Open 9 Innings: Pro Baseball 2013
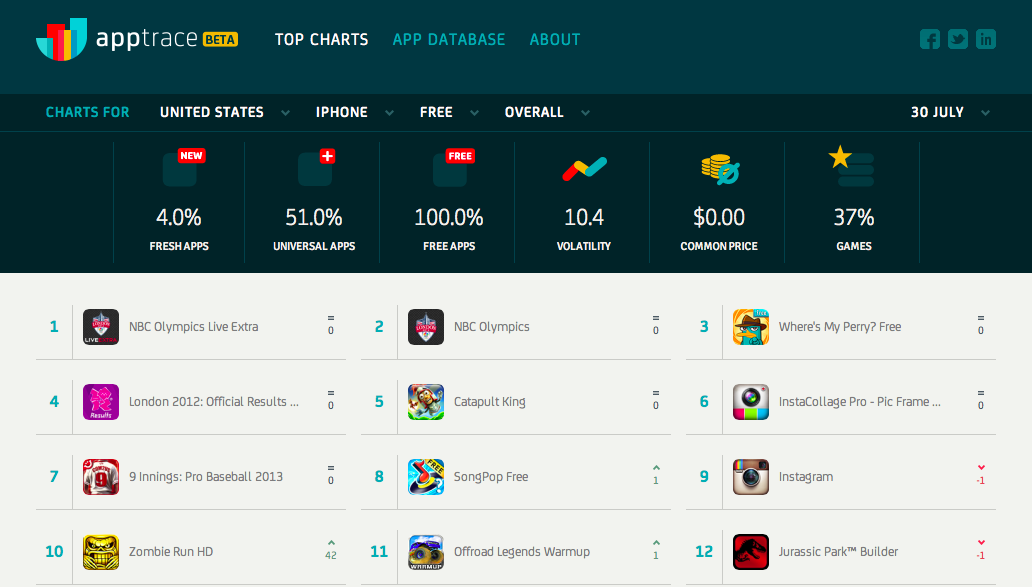The height and width of the screenshot is (587, 1032). click(x=206, y=477)
